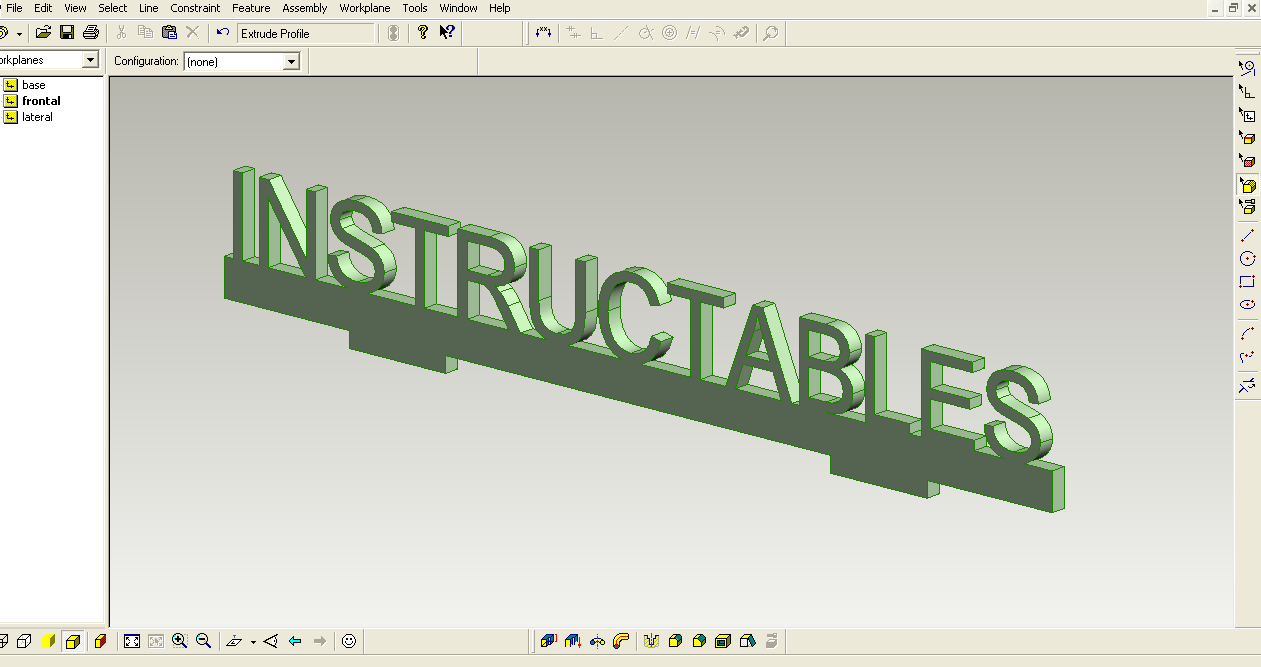1261x667 pixels.
Task: Open the Assembly menu
Action: pos(305,8)
